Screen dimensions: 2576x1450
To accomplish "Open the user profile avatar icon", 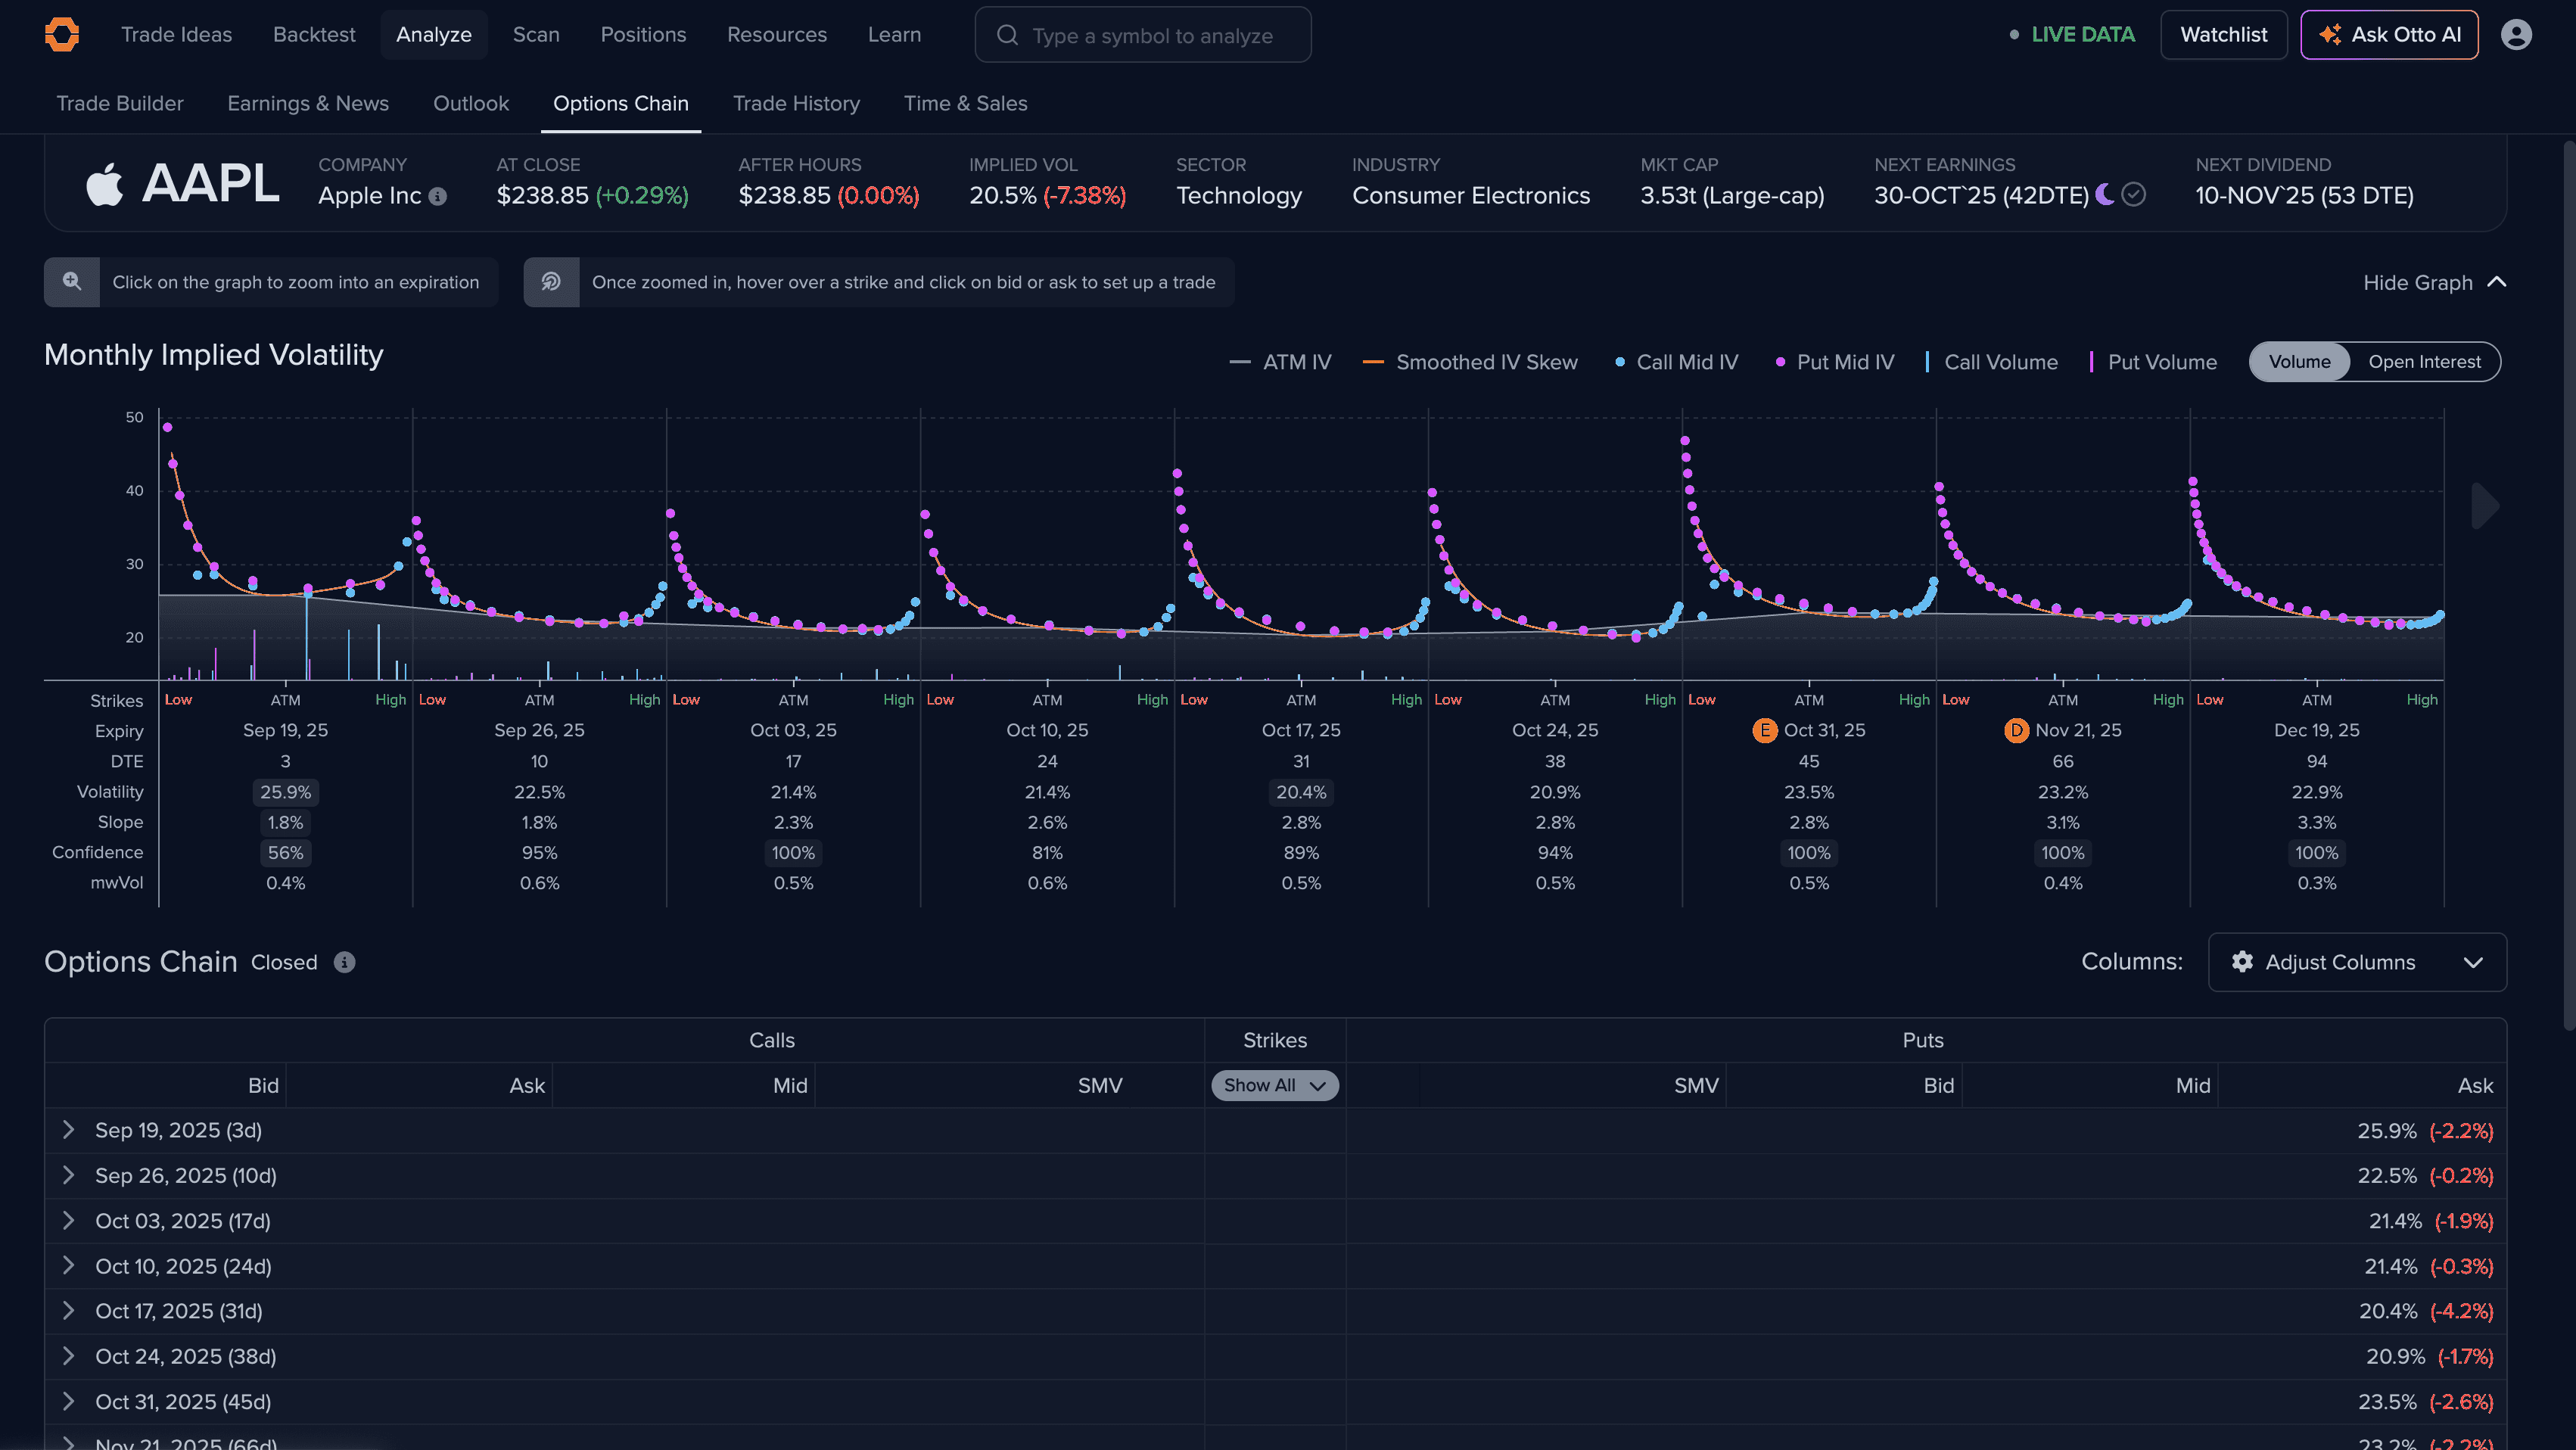I will [x=2516, y=35].
